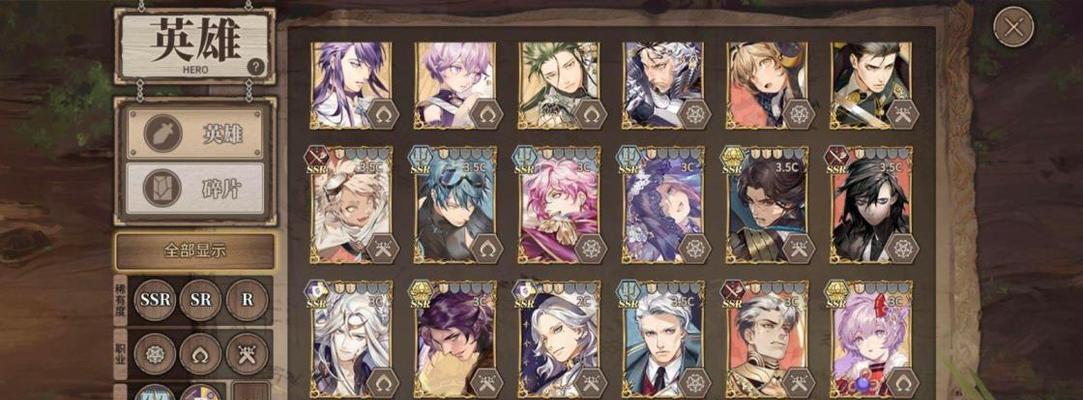Viewport: 1083px width, 400px height.
Task: Switch to the 碎片 tab
Action: click(195, 188)
